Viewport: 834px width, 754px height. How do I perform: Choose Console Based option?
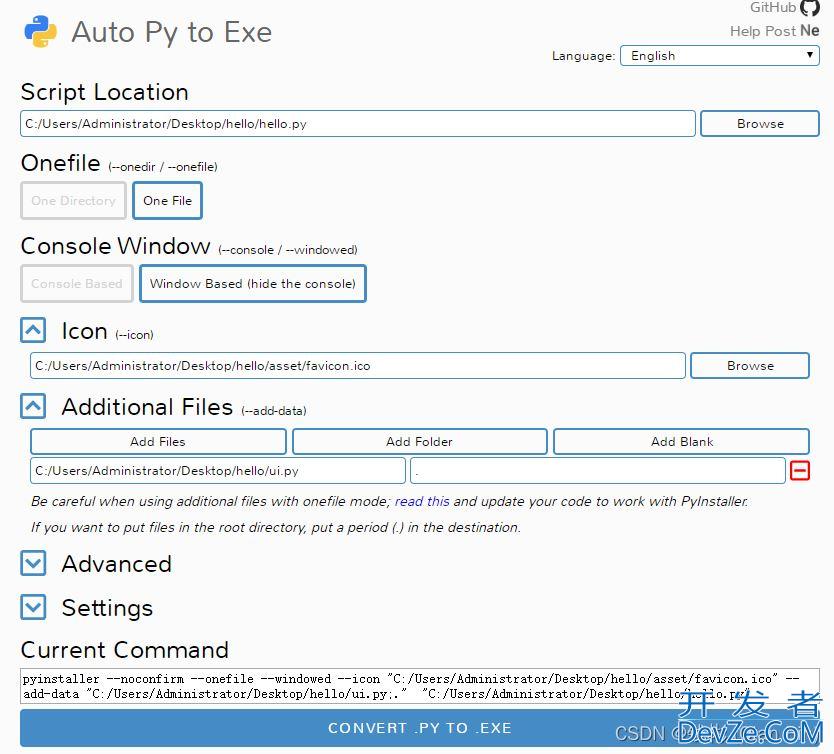click(77, 283)
